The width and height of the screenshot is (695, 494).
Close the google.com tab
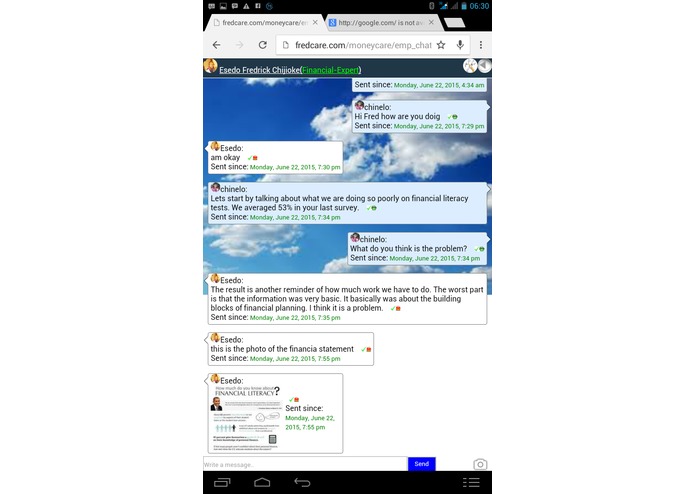coord(431,22)
